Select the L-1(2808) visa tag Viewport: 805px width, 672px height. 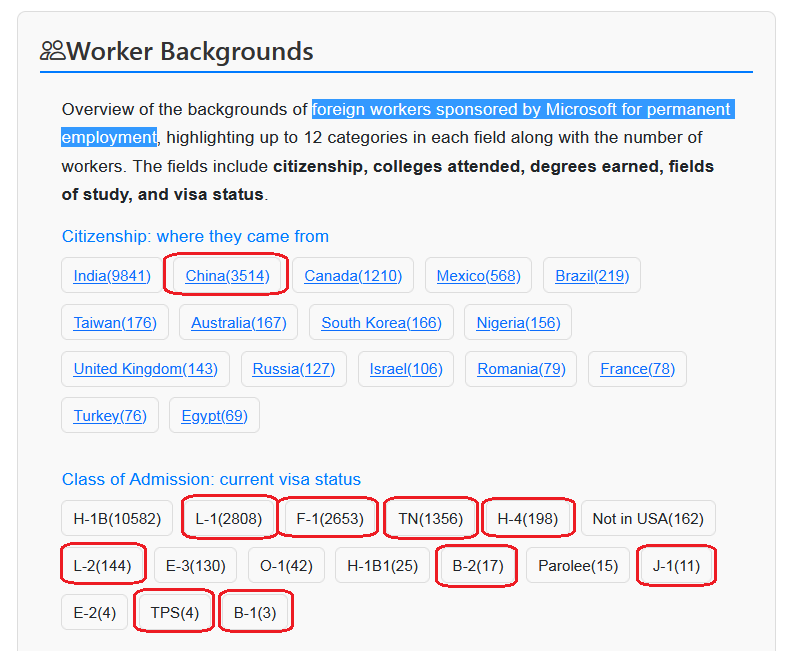(229, 519)
